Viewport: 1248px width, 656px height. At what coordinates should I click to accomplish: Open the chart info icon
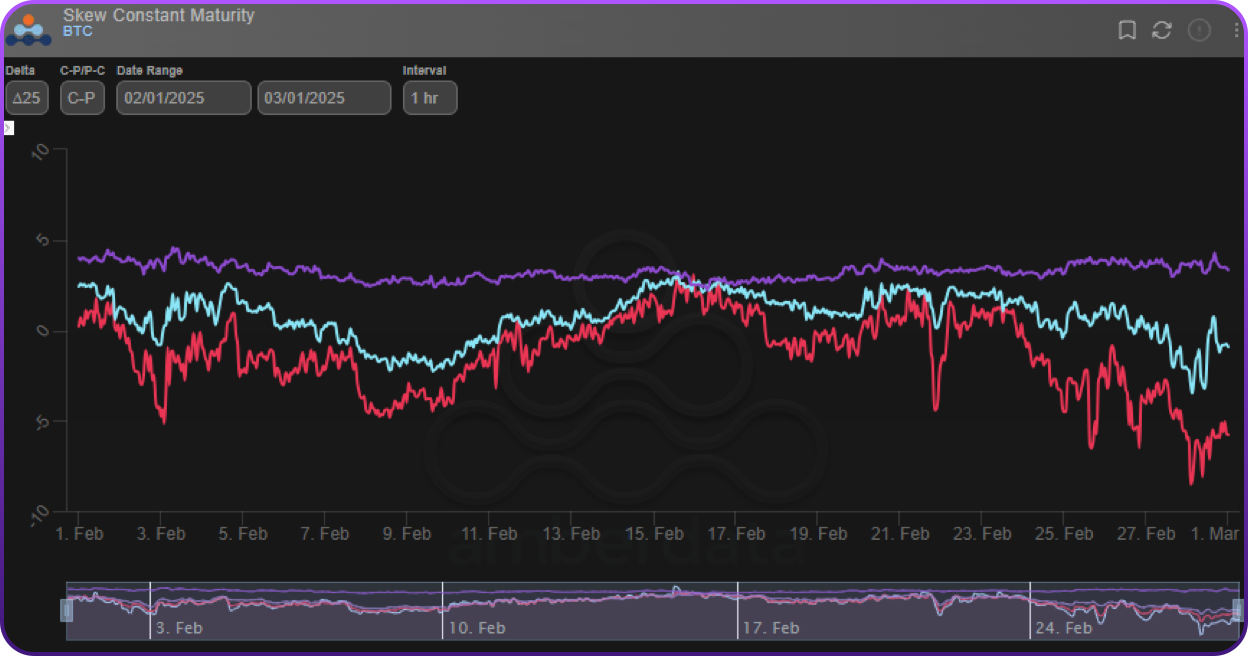point(1198,30)
